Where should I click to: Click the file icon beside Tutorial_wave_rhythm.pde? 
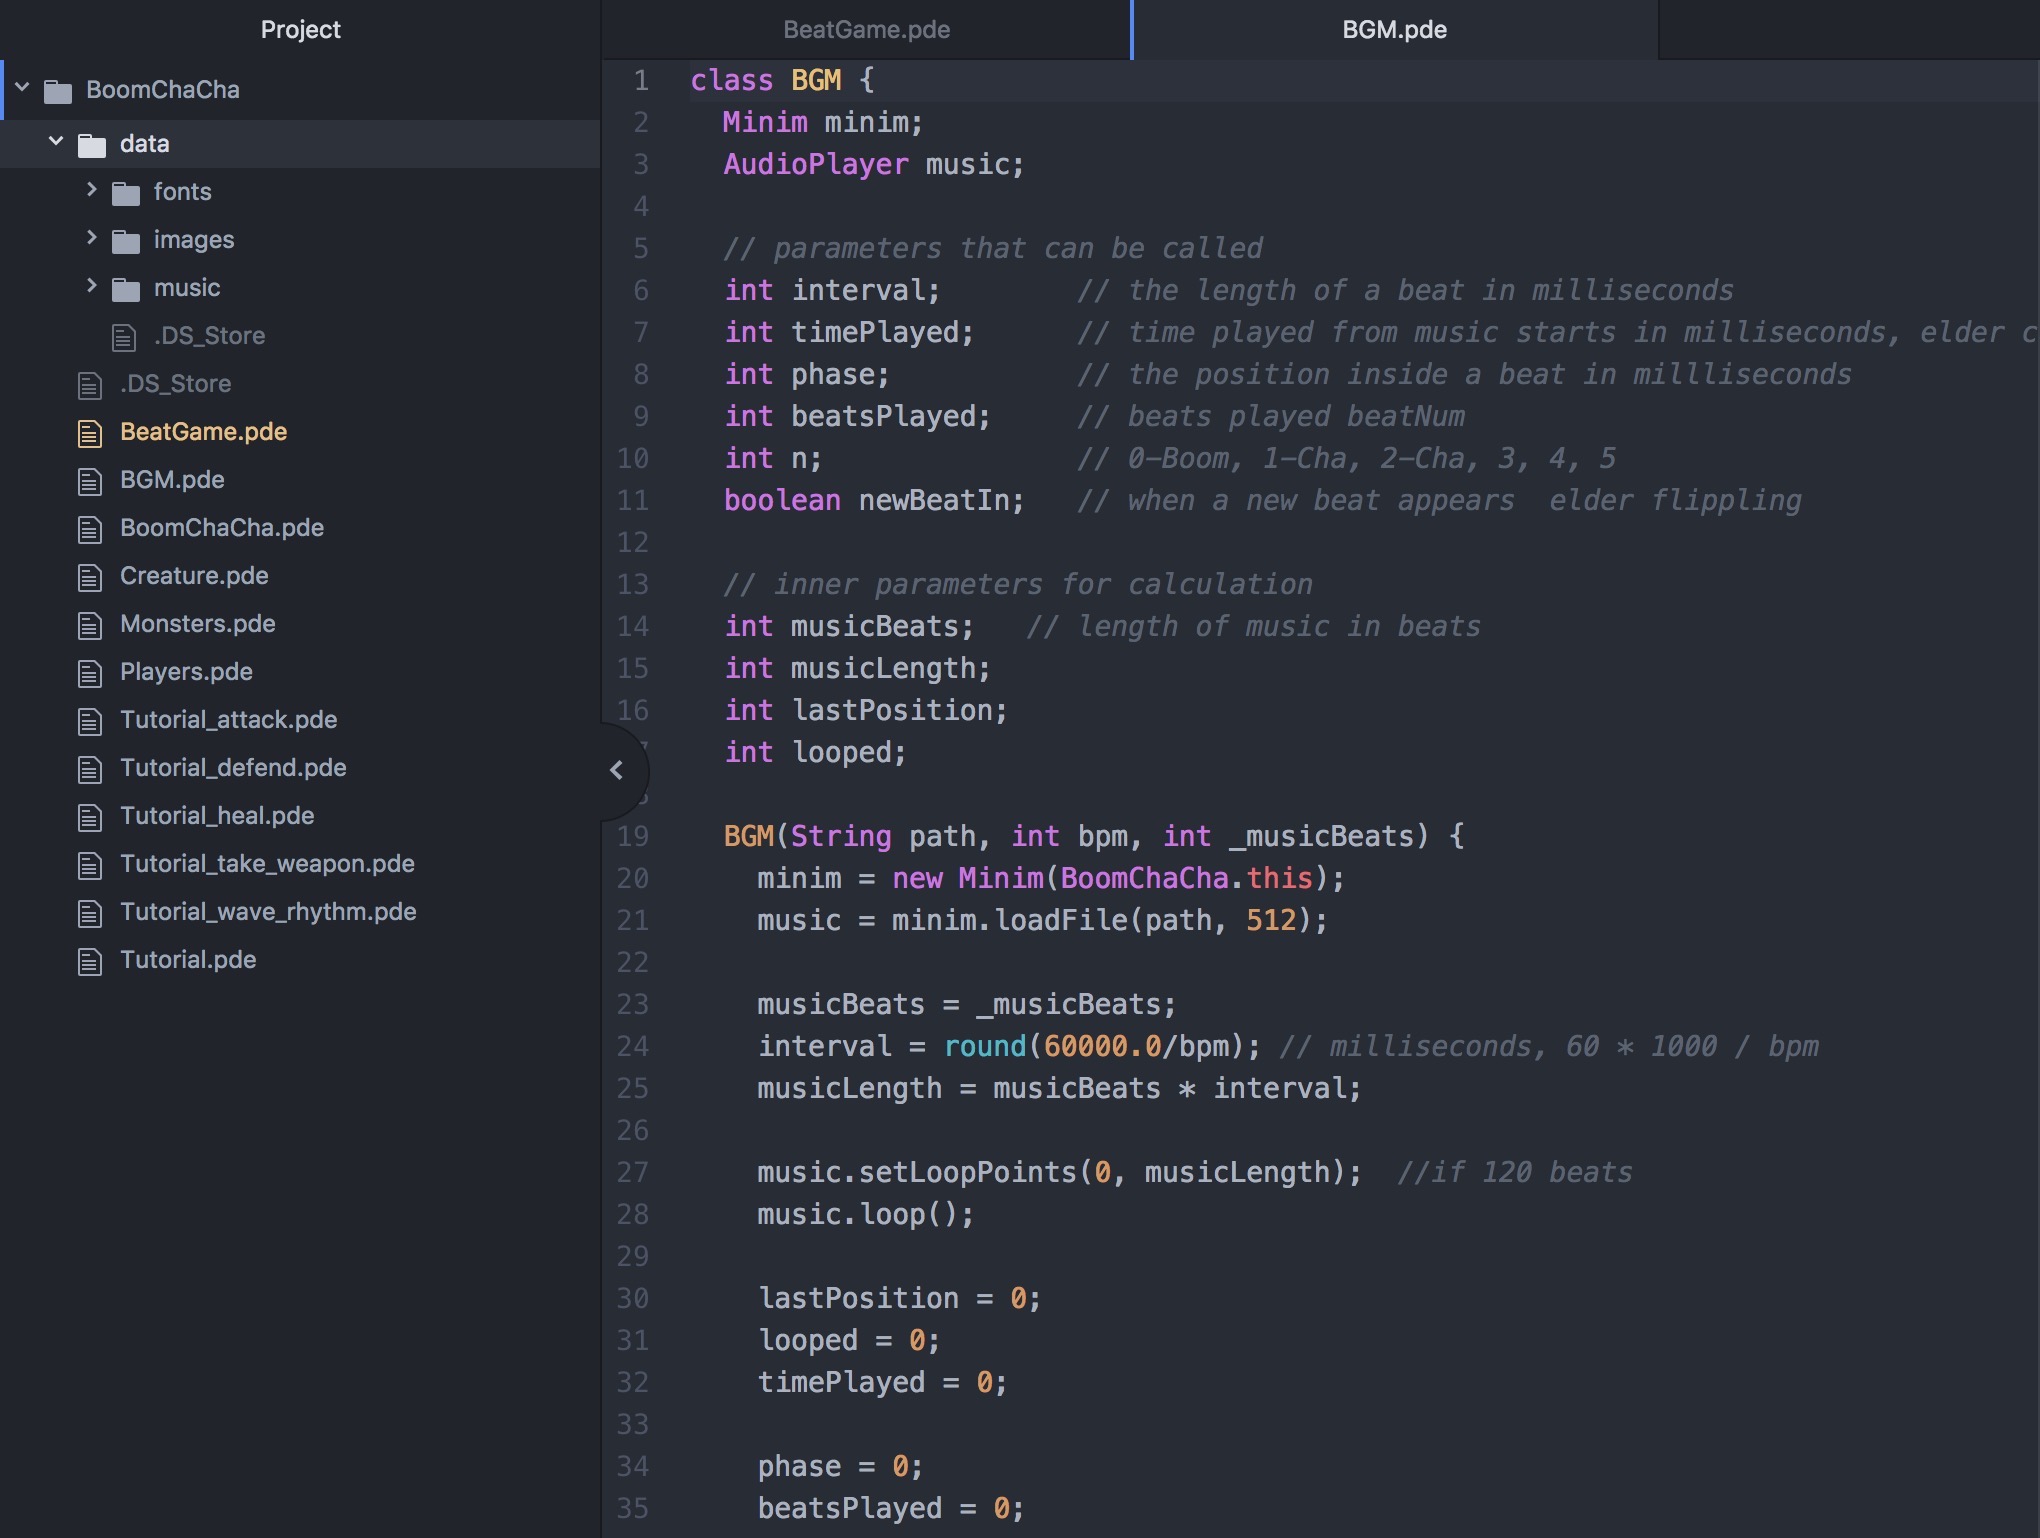coord(90,913)
